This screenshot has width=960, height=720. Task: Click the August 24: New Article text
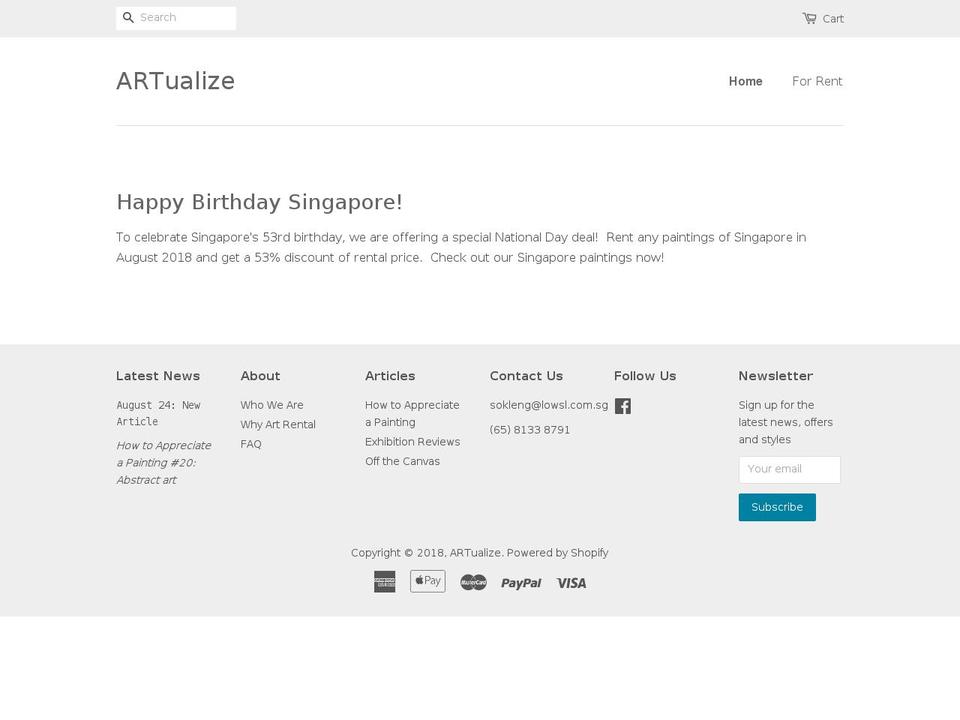[158, 414]
